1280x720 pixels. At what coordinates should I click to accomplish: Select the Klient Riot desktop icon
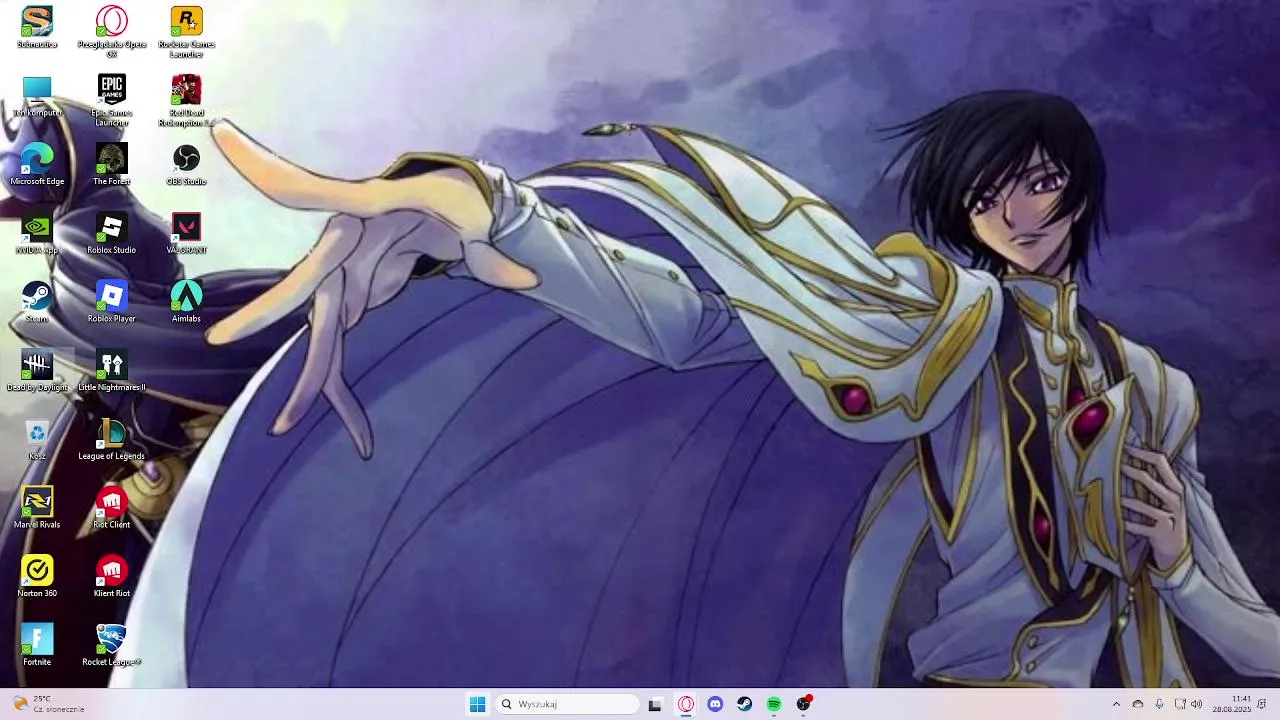pos(111,577)
